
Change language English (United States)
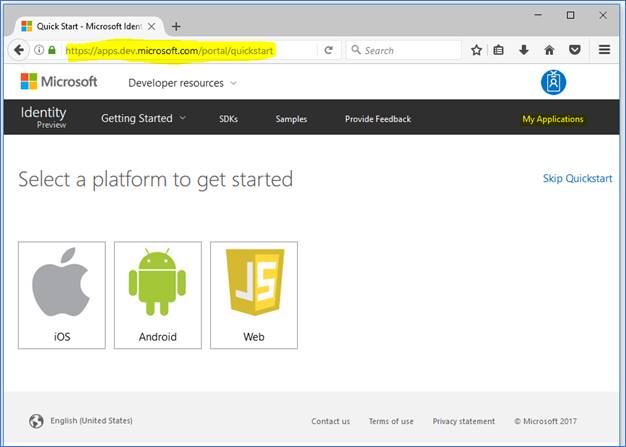[91, 421]
